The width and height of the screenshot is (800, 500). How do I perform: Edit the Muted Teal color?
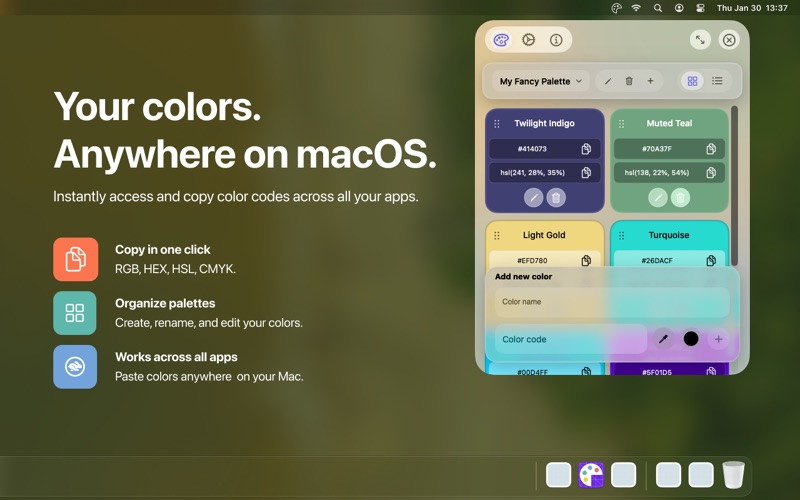click(x=658, y=197)
